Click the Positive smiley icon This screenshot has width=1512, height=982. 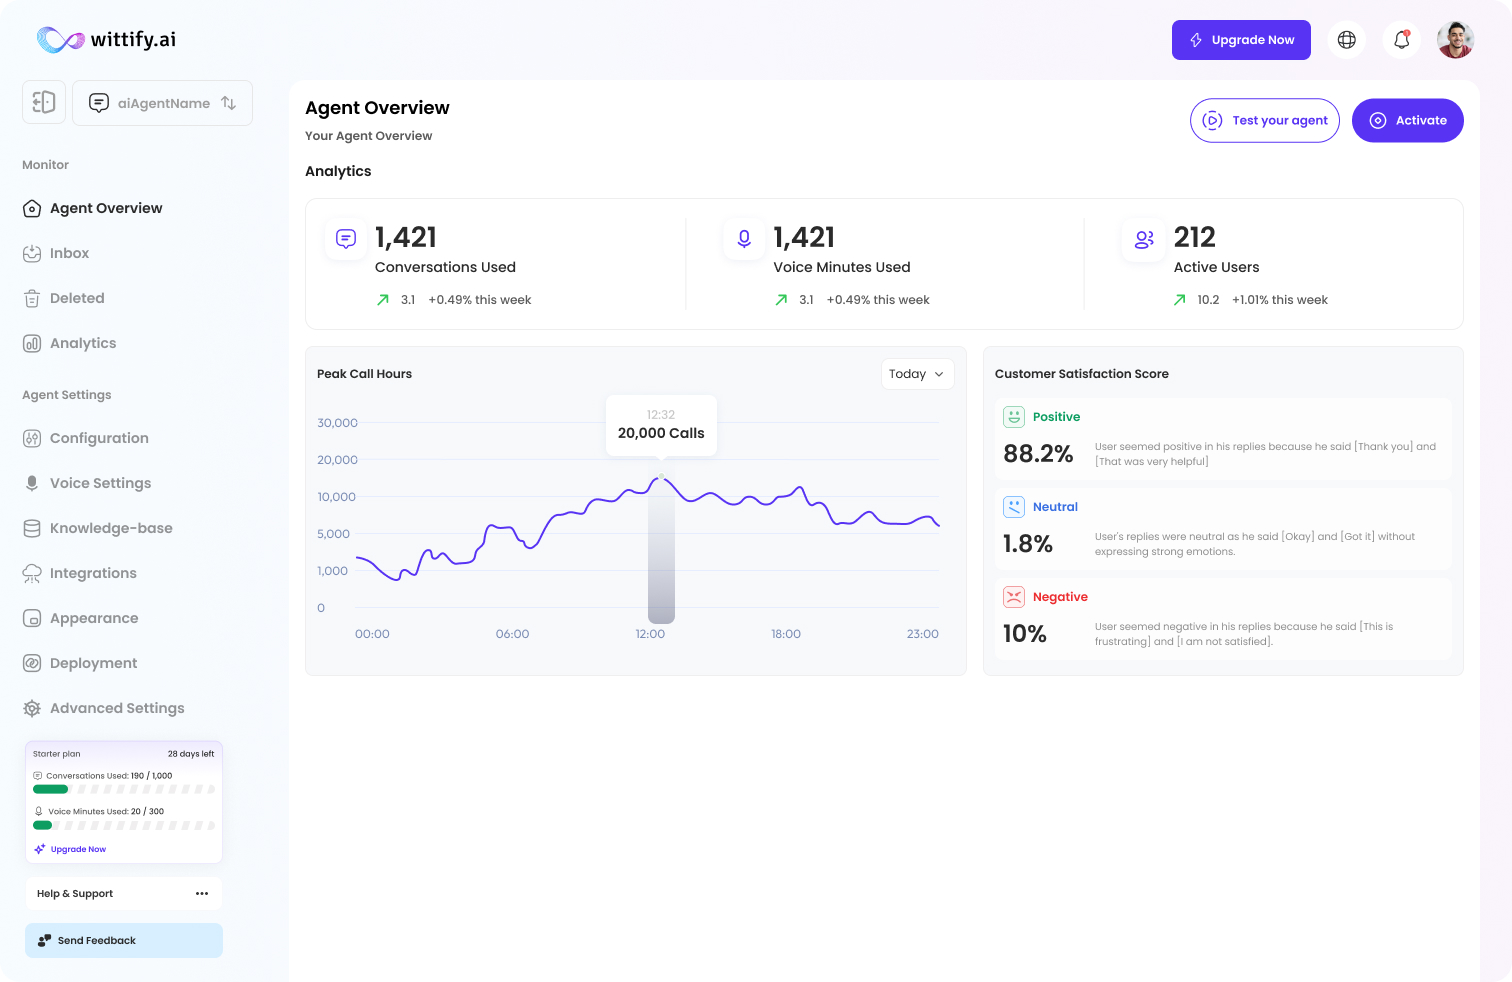tap(1014, 417)
